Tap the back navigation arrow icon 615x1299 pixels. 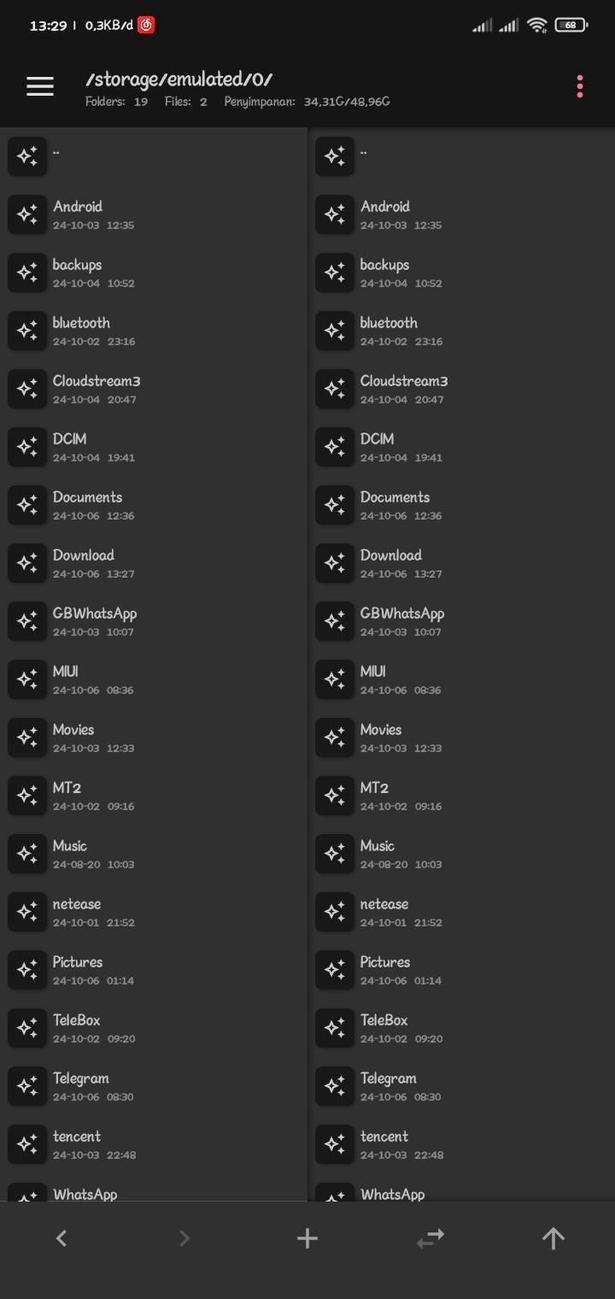coord(61,1238)
